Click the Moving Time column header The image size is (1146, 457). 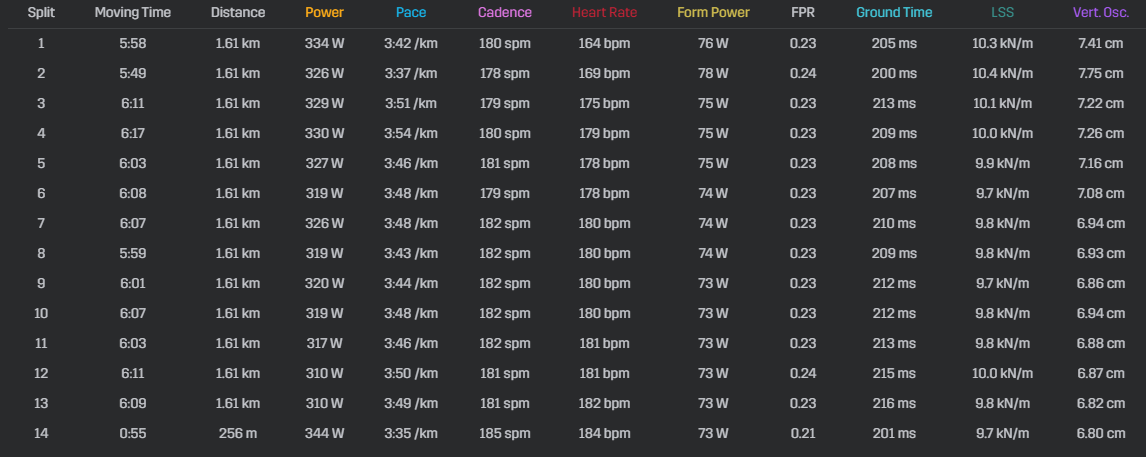click(132, 12)
